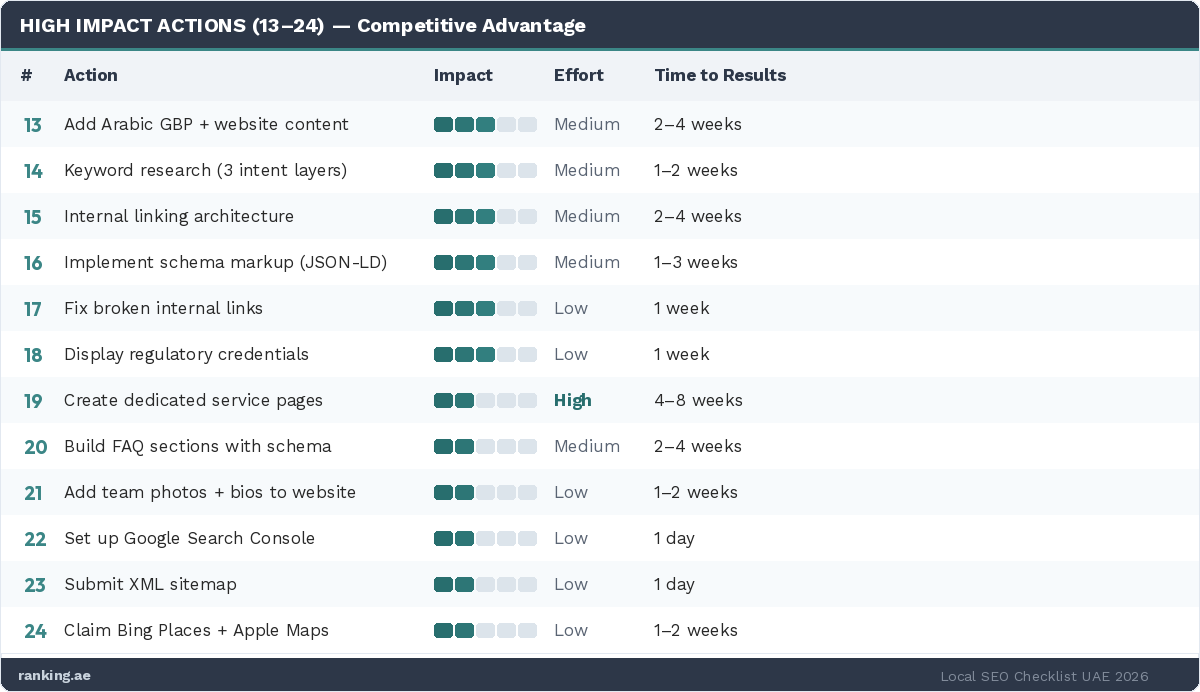Click the impact bar for Create dedicated service pages
The height and width of the screenshot is (692, 1200).
485,401
